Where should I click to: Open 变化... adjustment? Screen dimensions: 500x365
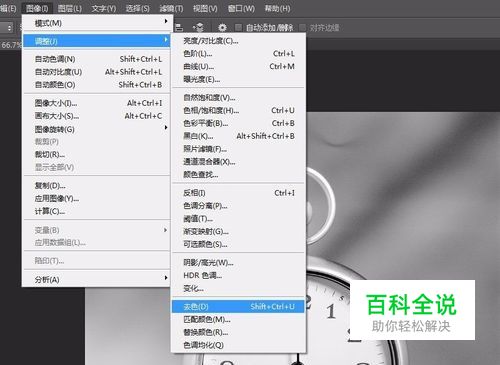coord(238,288)
